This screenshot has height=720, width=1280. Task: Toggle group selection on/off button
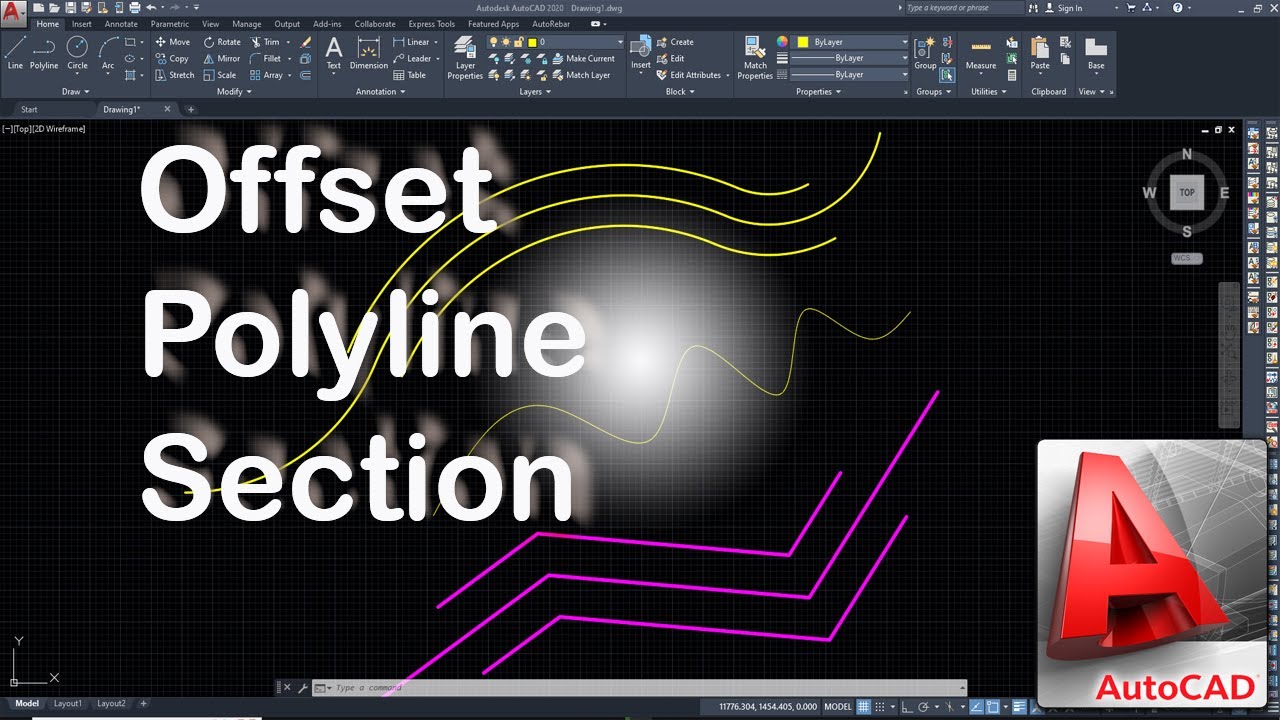947,75
